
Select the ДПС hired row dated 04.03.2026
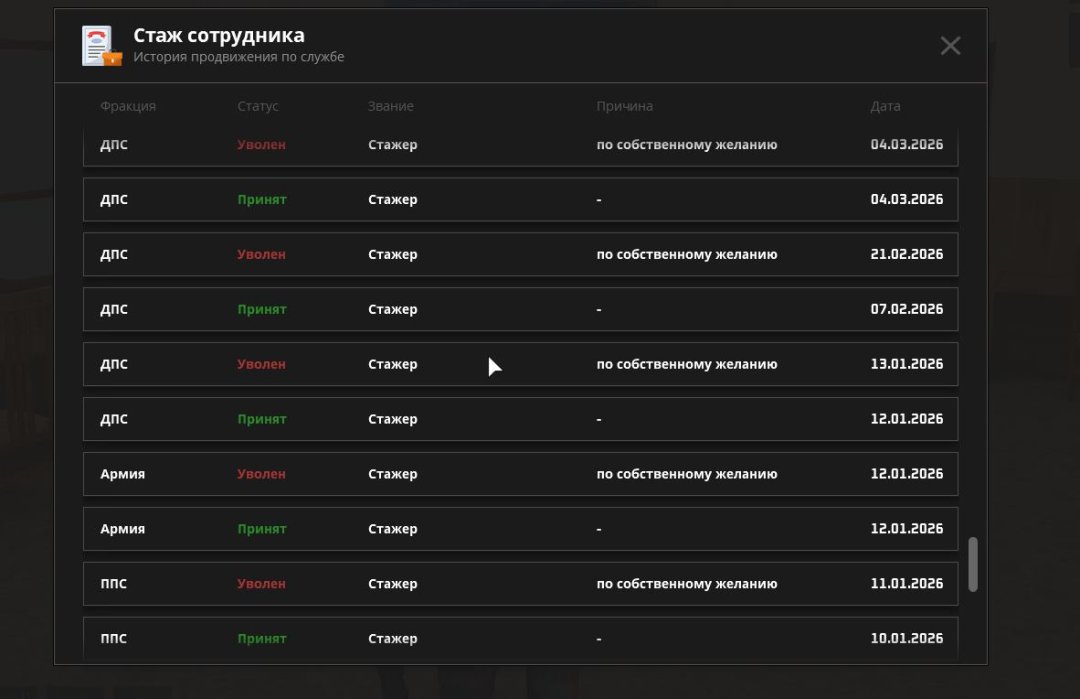(x=521, y=199)
